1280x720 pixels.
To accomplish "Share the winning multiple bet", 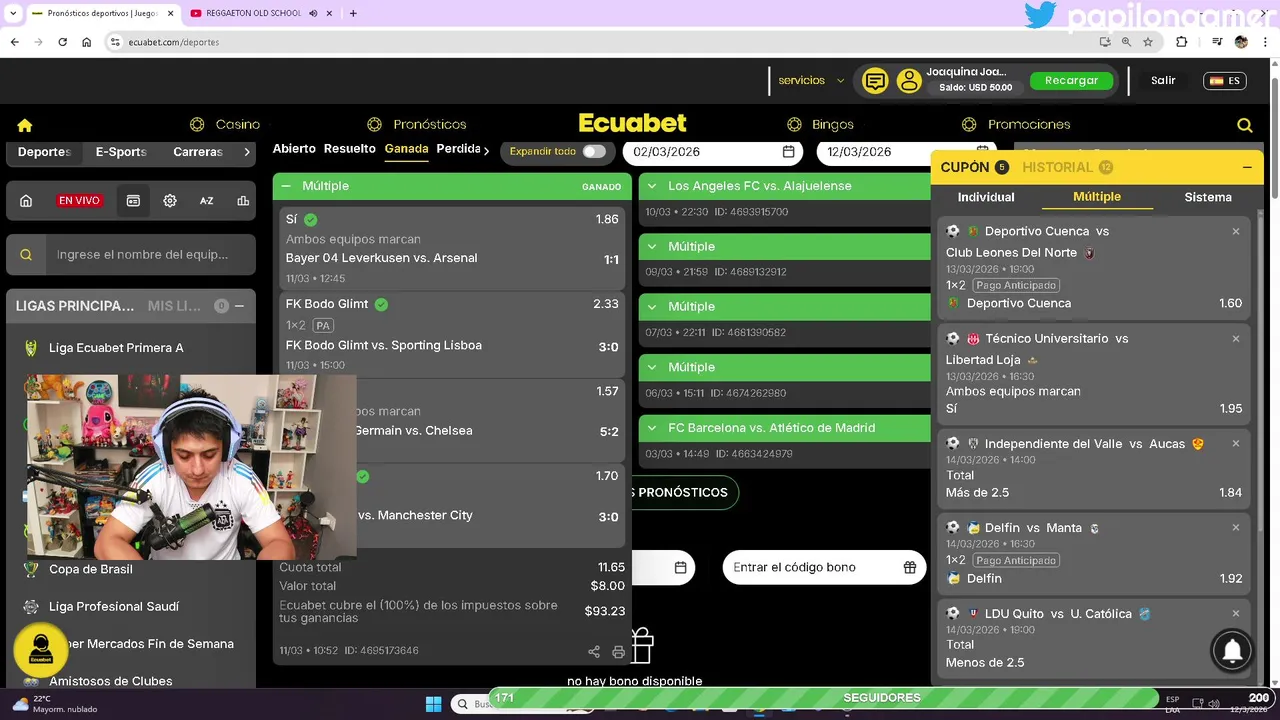I will tap(594, 651).
